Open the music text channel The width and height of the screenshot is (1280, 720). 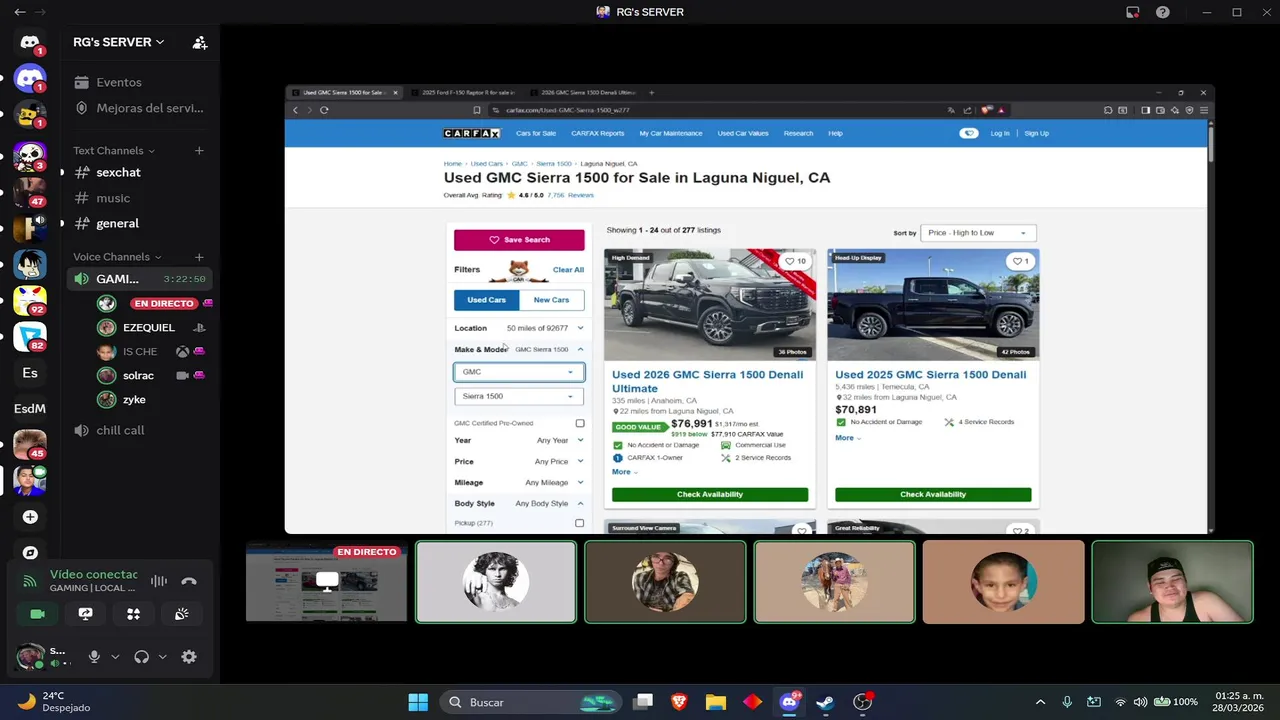pyautogui.click(x=140, y=198)
